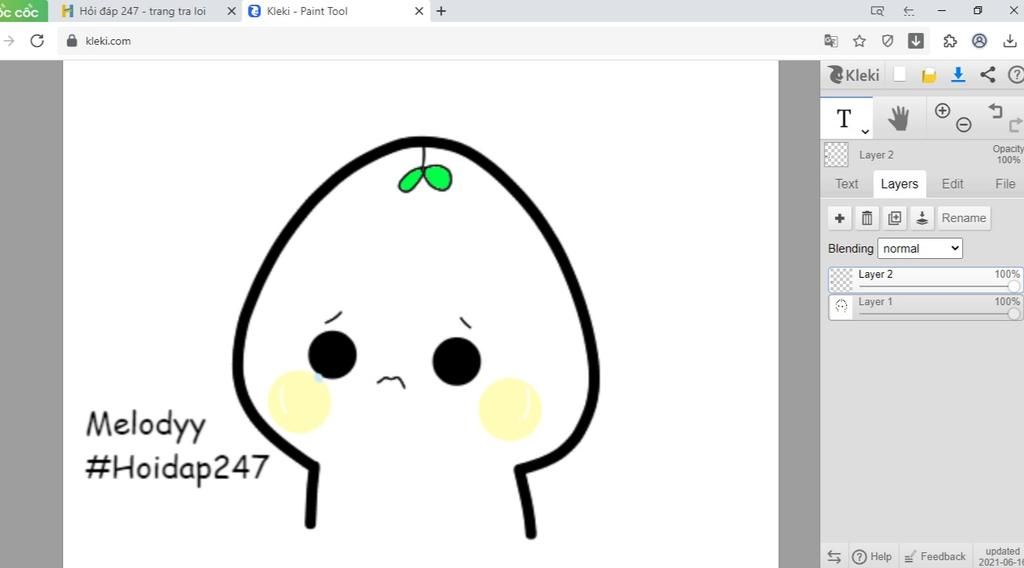
Task: Switch to the File tab
Action: (1004, 184)
